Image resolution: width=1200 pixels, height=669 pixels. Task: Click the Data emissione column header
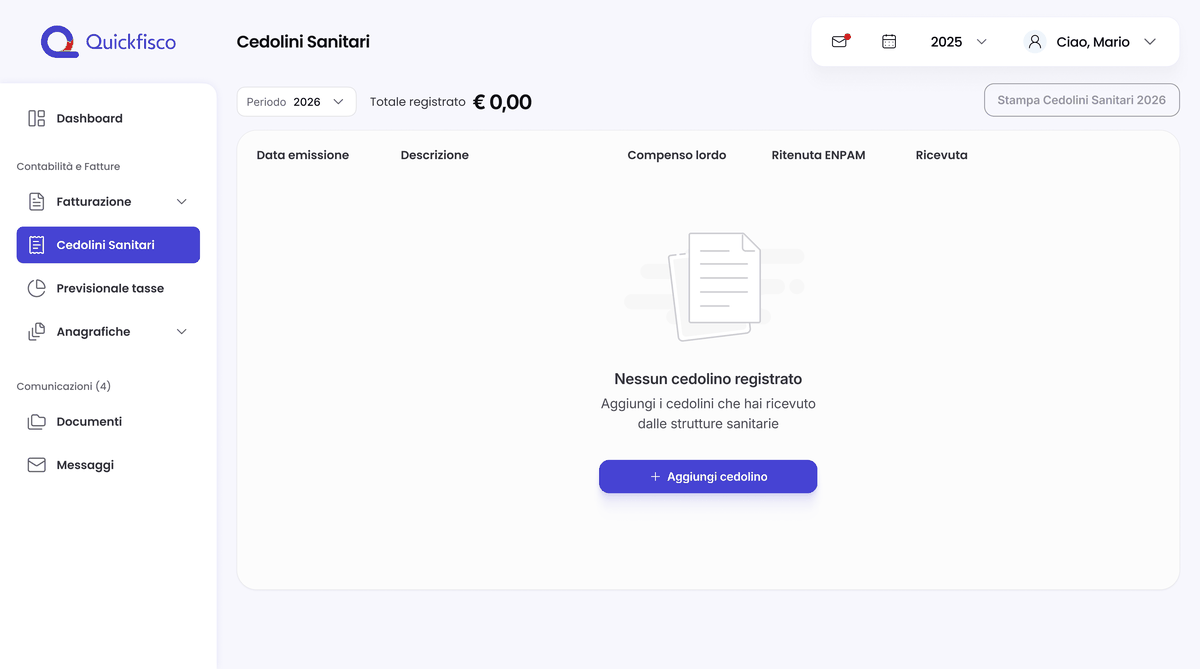coord(303,155)
